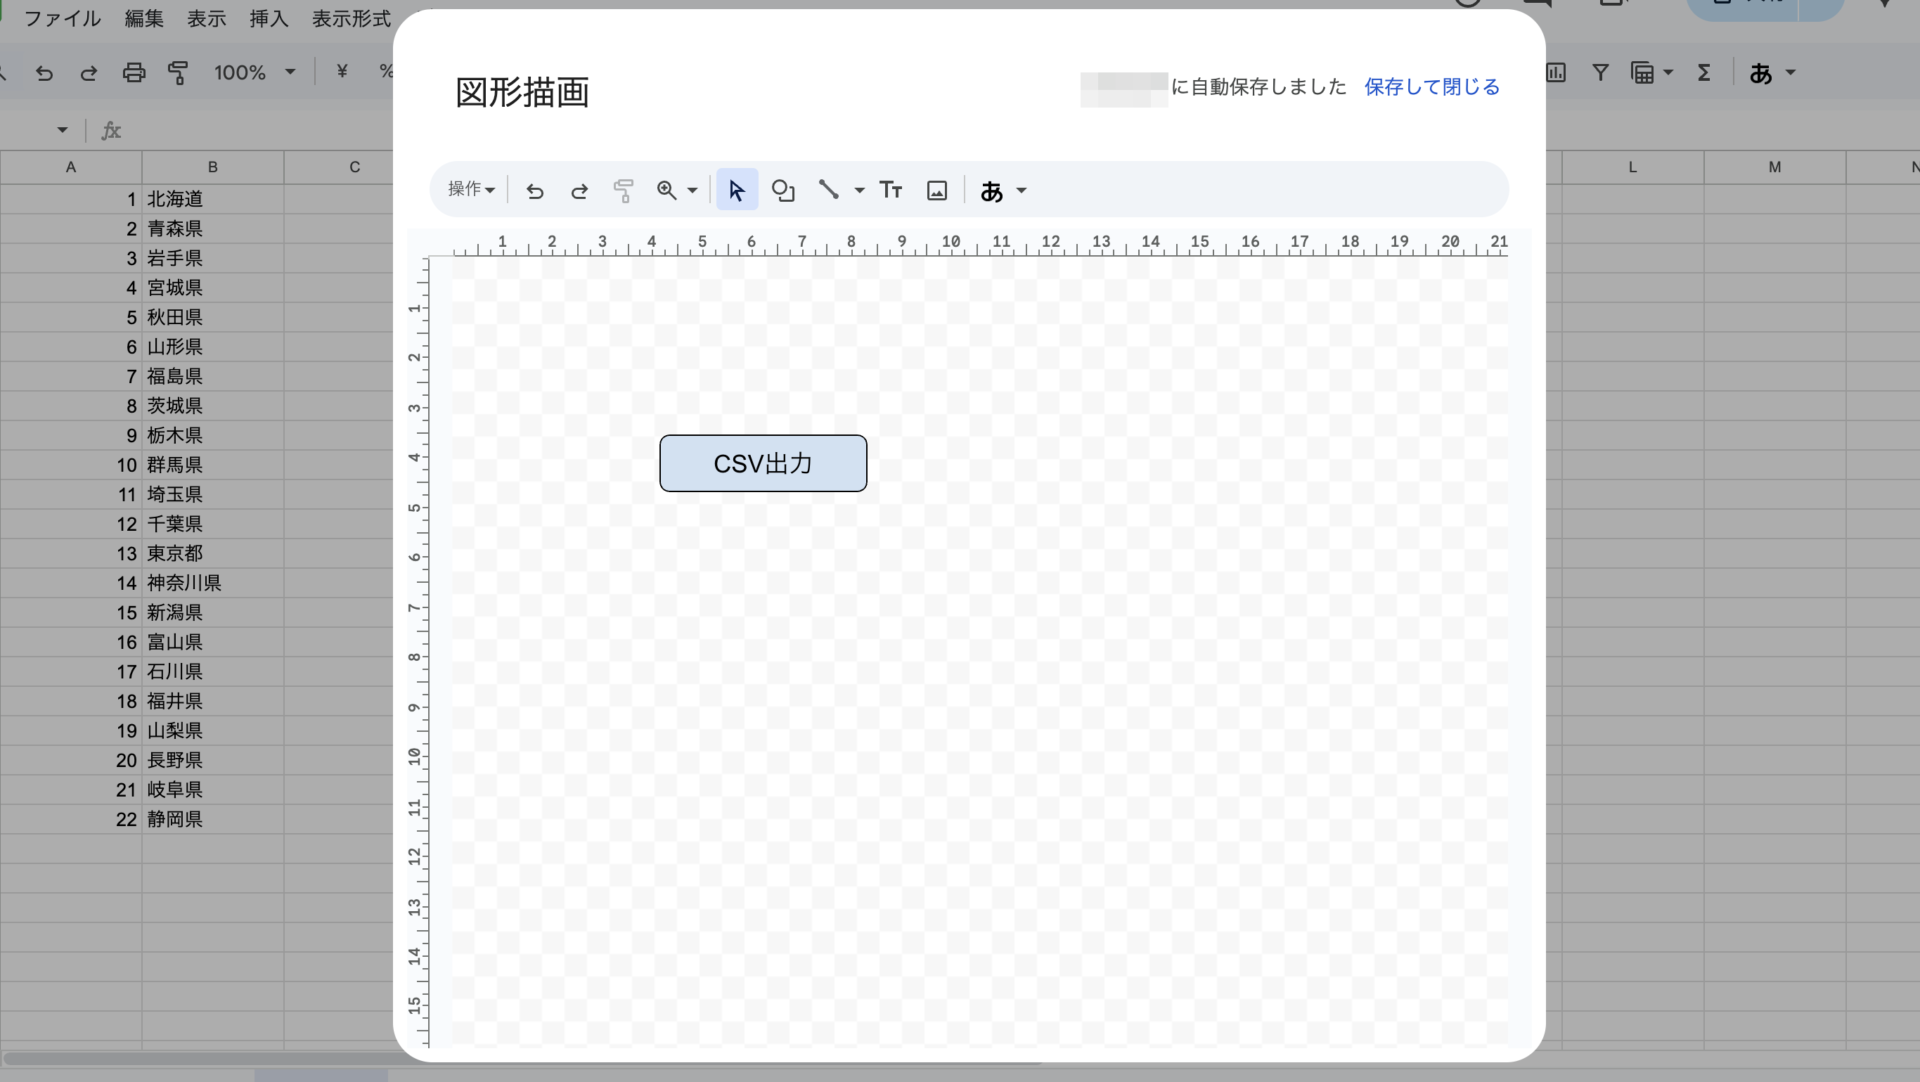Viewport: 1920px width, 1082px height.
Task: Click redo in the drawing toolbar
Action: (x=579, y=190)
